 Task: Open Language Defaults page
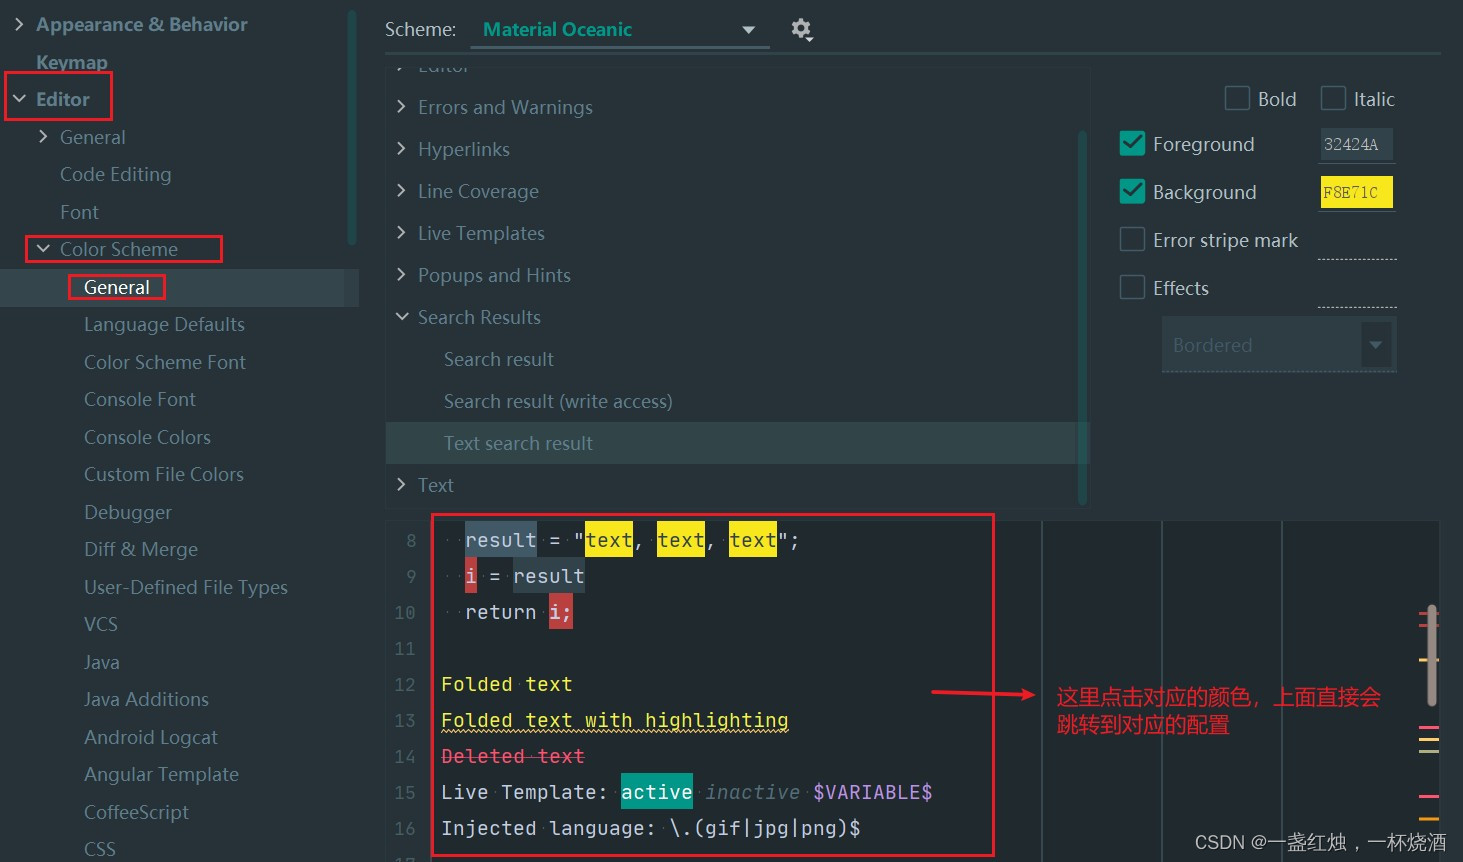point(164,324)
